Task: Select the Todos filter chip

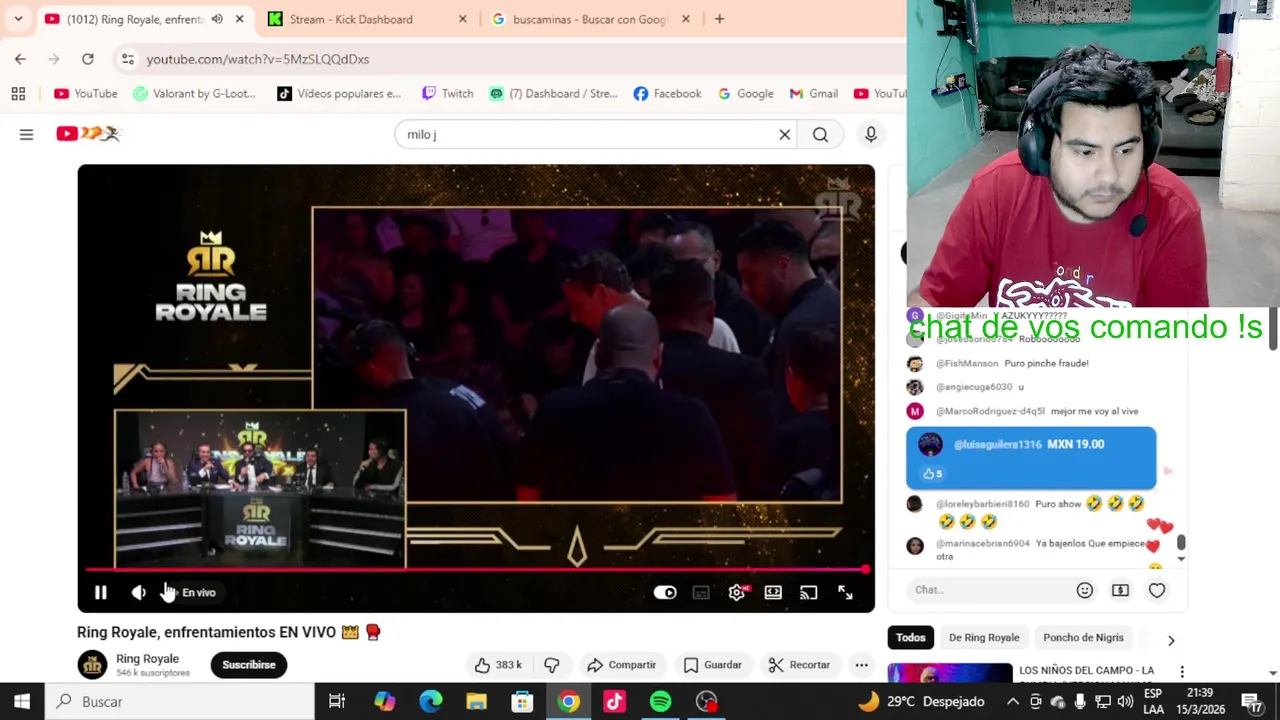Action: pyautogui.click(x=910, y=638)
